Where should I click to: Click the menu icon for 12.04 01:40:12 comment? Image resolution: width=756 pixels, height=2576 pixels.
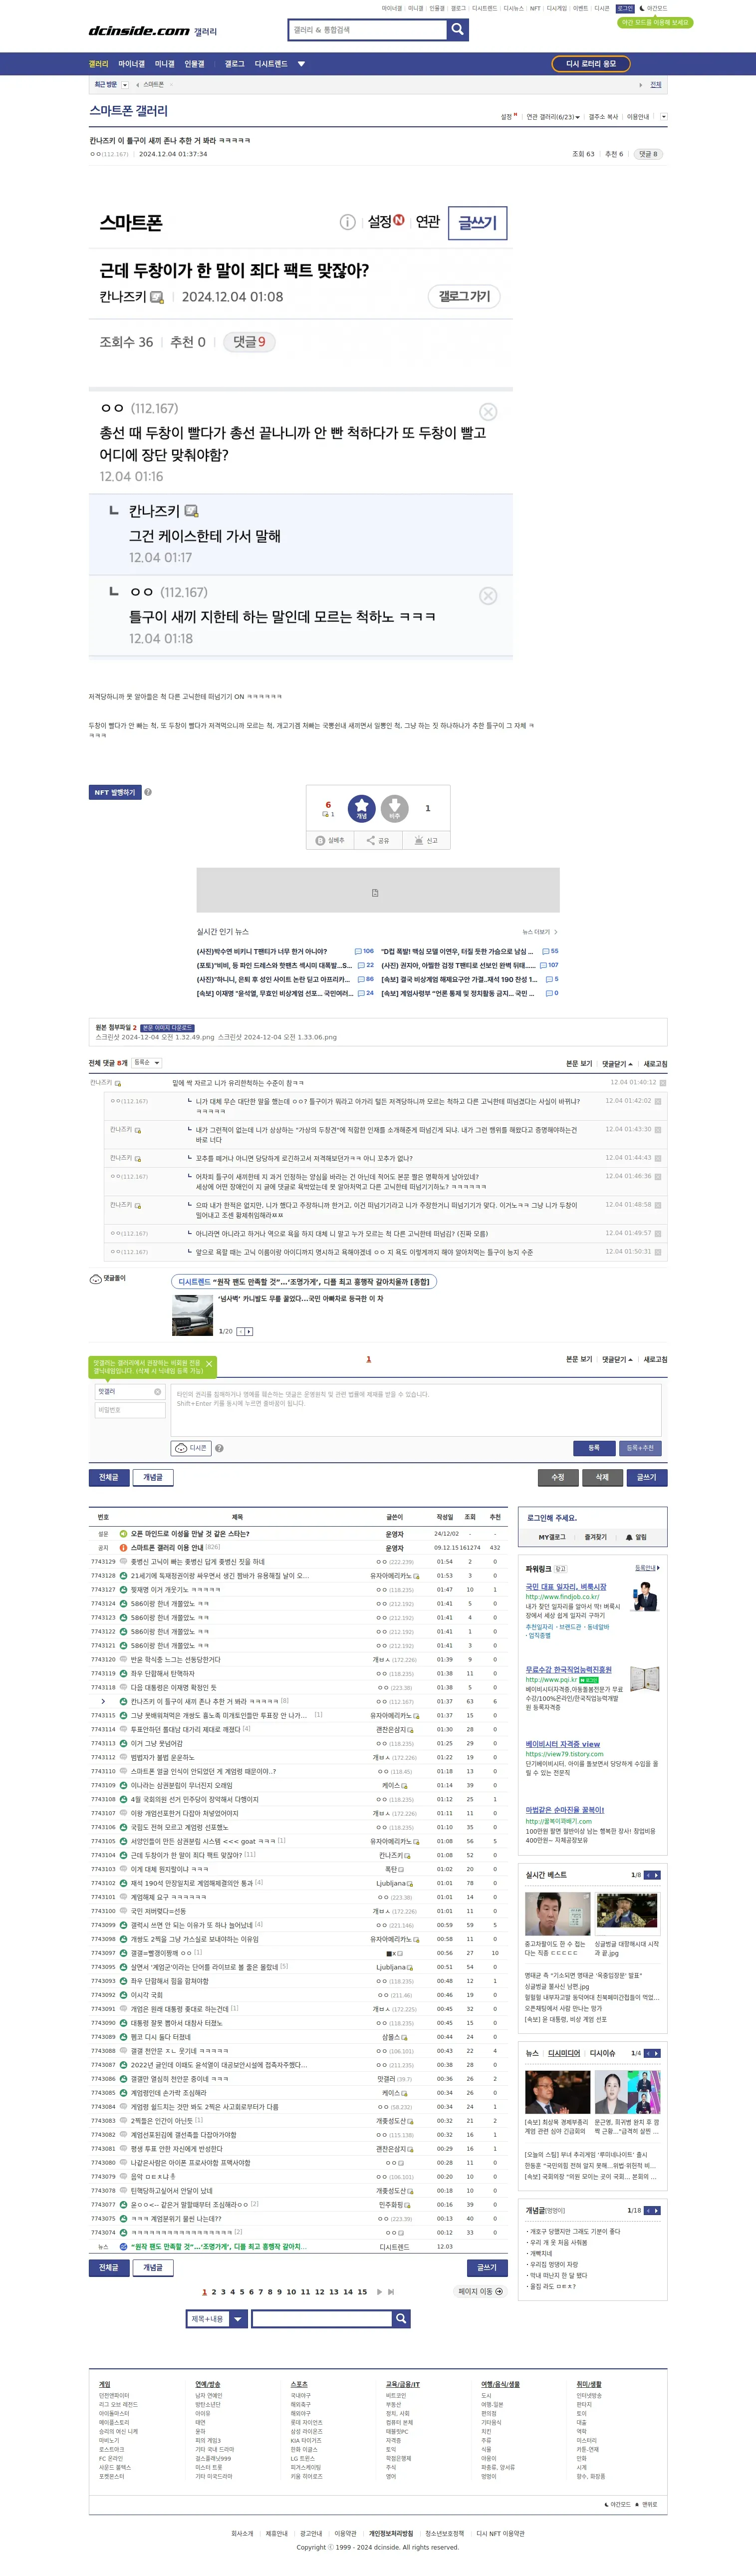pyautogui.click(x=662, y=1083)
